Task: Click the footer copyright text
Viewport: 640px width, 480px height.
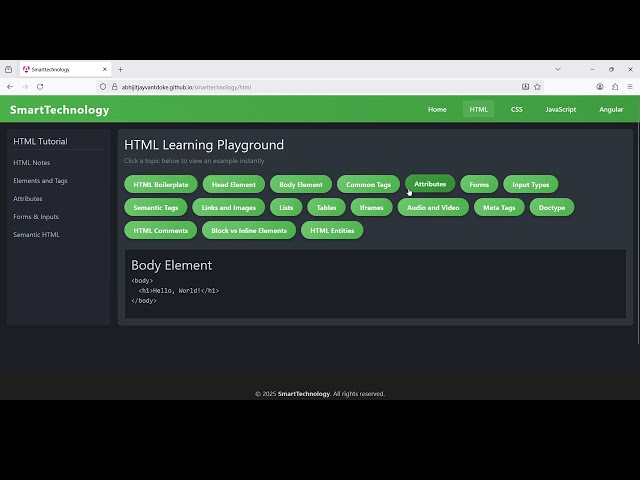Action: click(320, 393)
